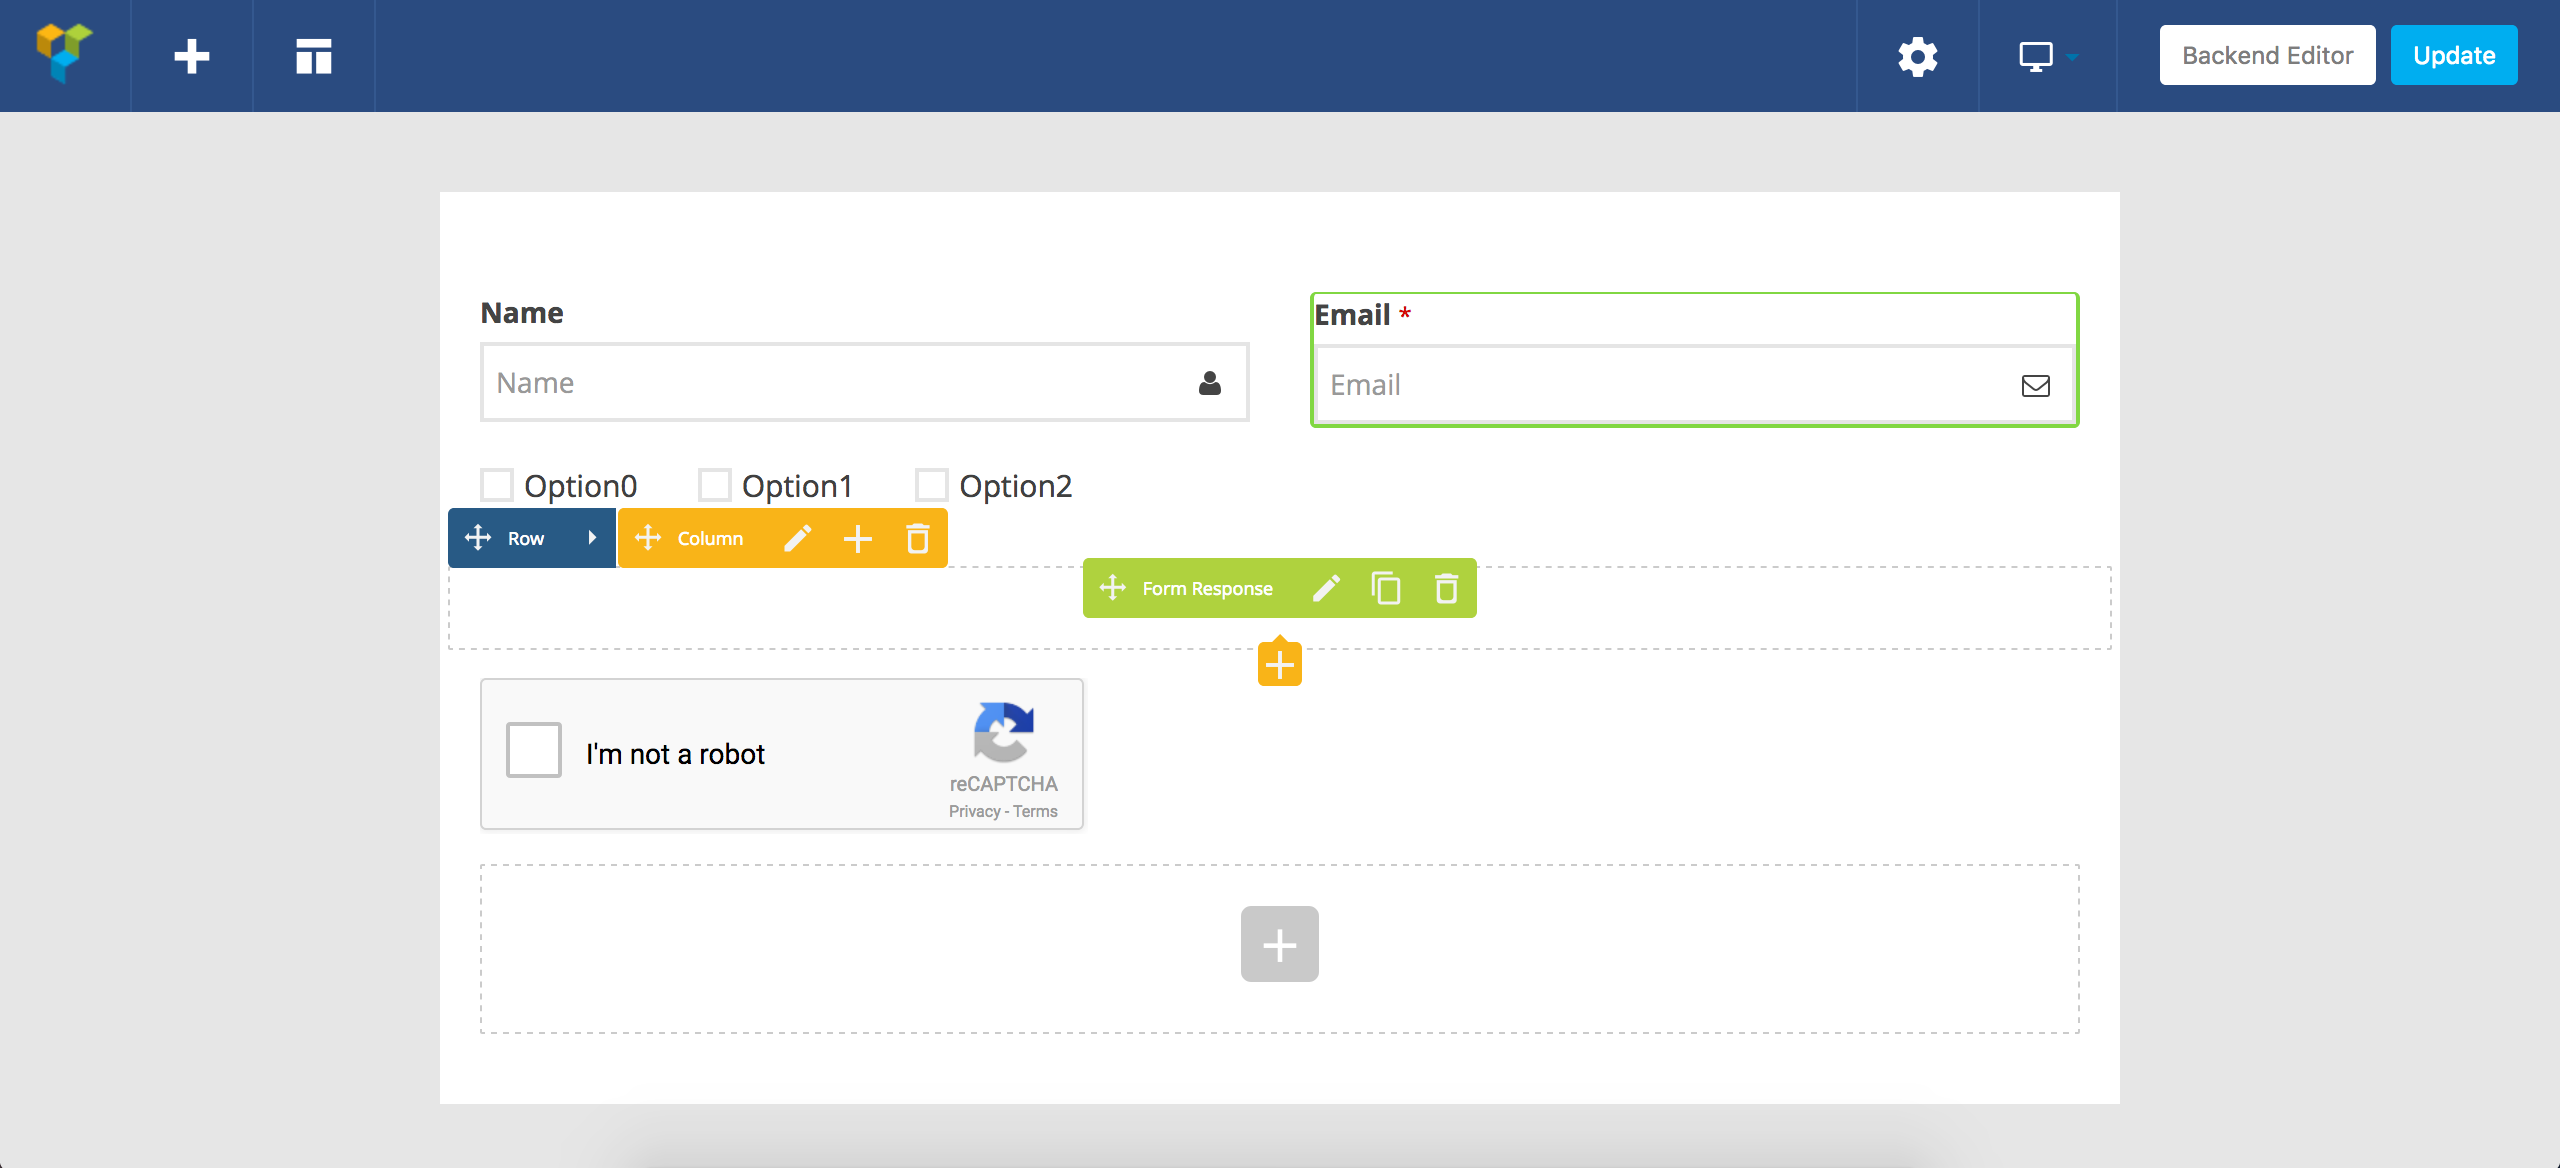Click the delete trash icon on Form Response

1445,588
